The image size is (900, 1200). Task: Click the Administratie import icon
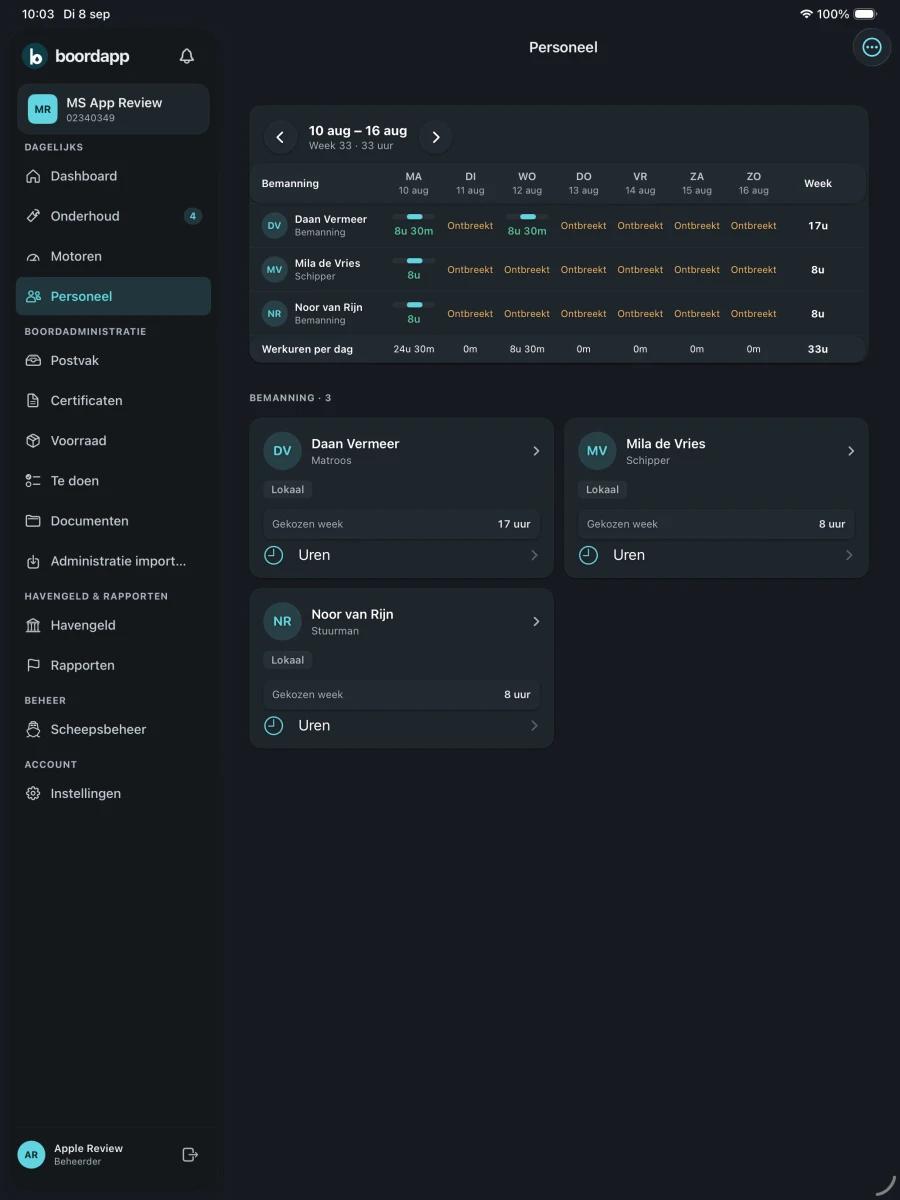[33, 561]
